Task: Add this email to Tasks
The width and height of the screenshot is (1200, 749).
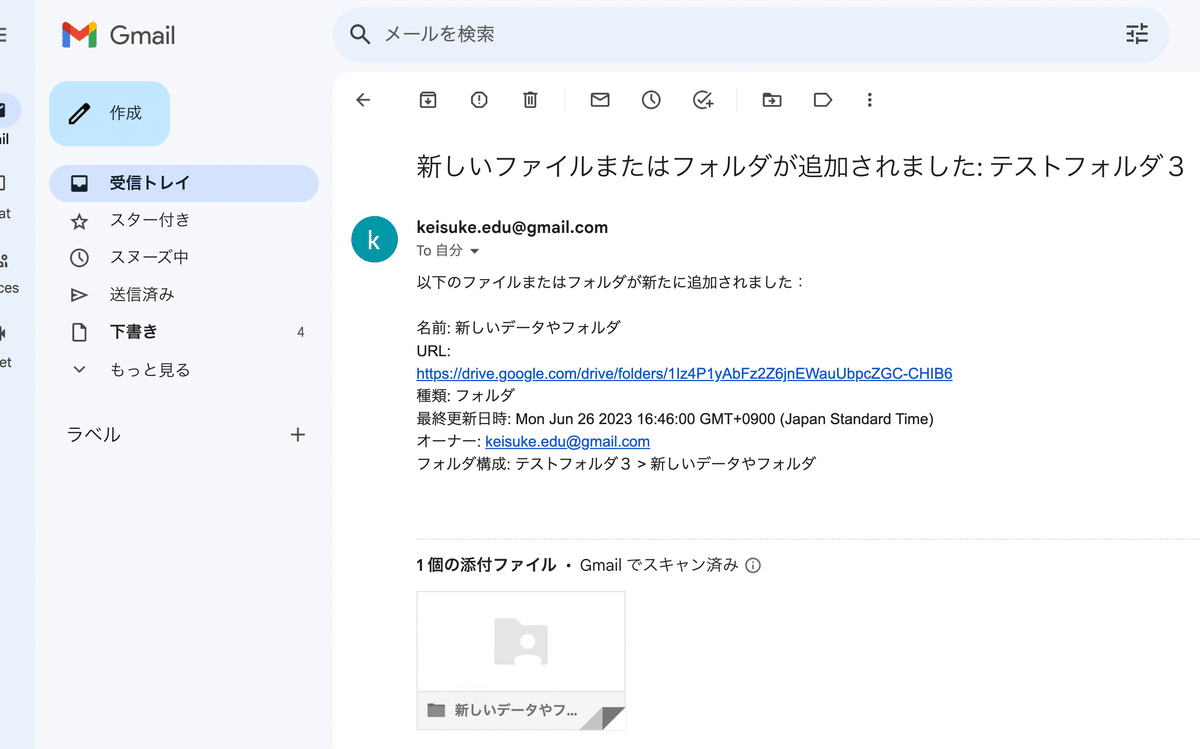Action: coord(703,100)
